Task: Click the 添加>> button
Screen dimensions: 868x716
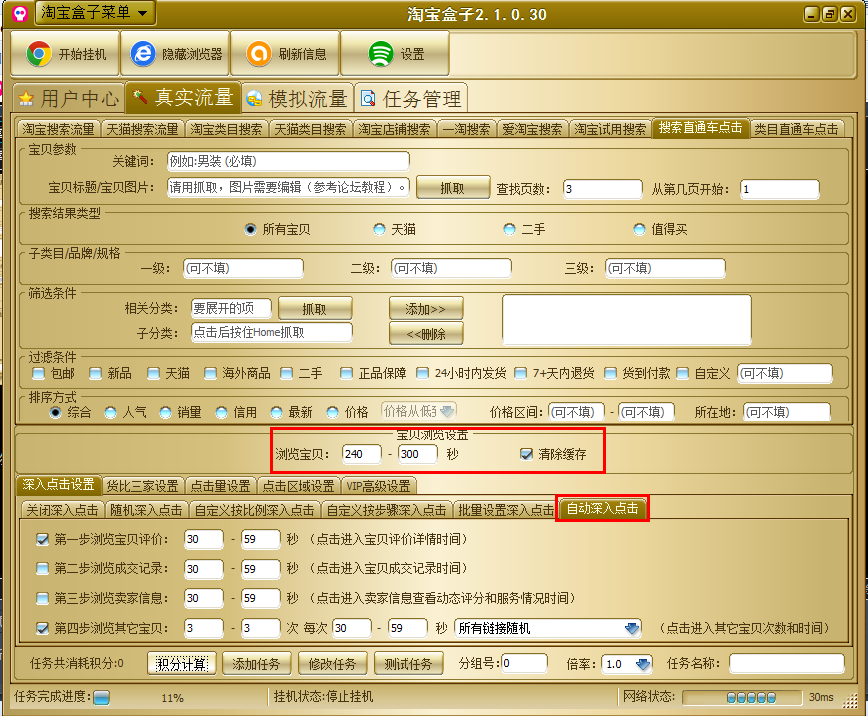Action: click(x=426, y=308)
